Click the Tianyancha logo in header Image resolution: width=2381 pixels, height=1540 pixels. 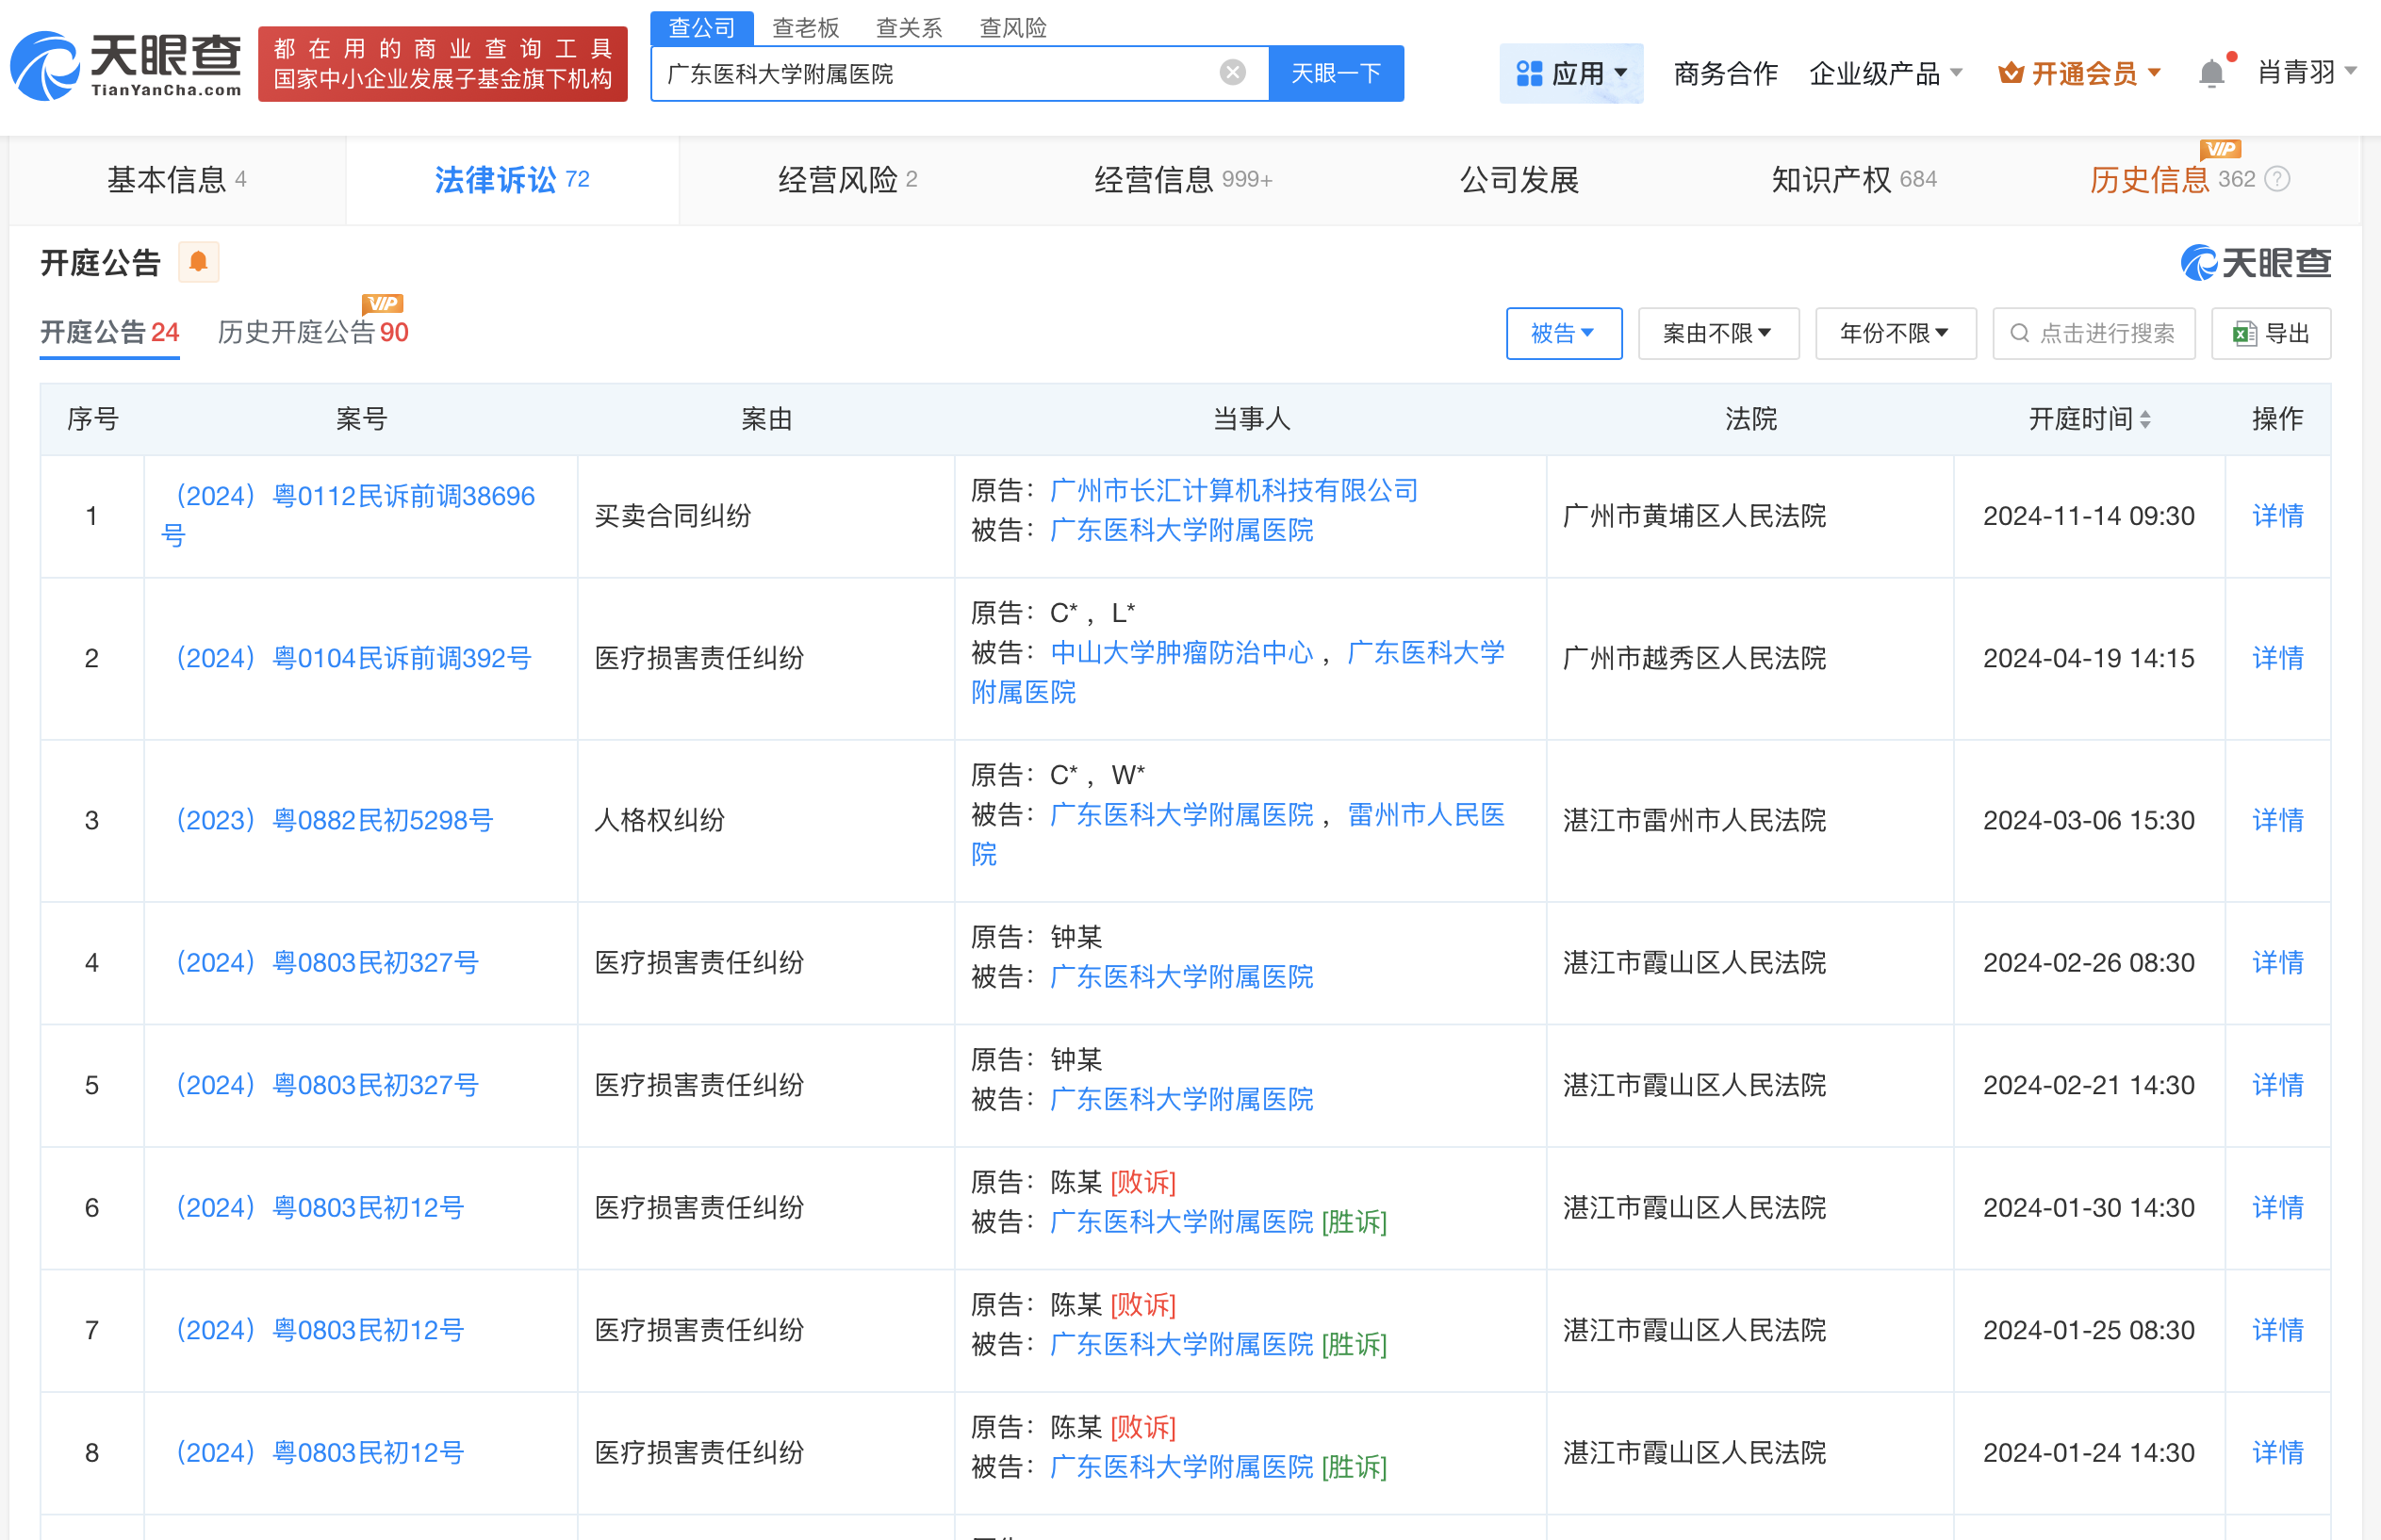126,66
